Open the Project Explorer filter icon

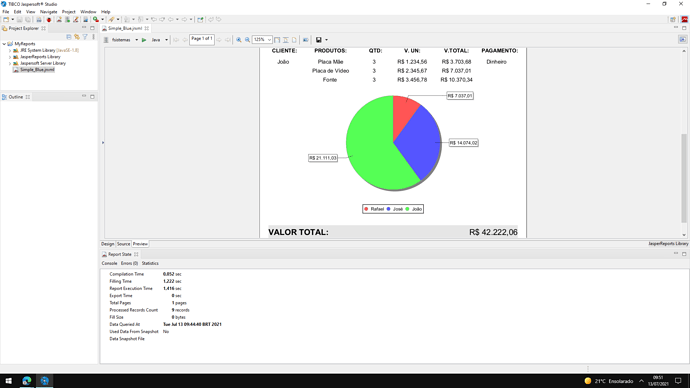tap(85, 37)
